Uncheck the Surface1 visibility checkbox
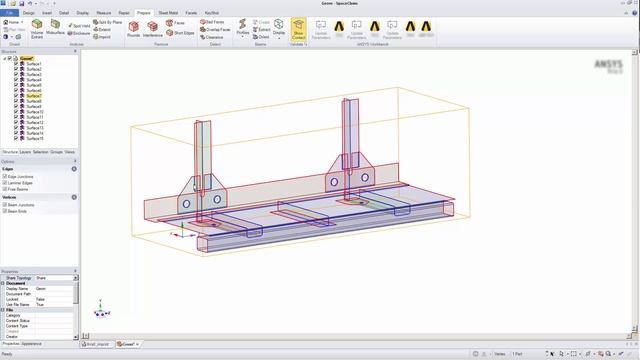This screenshot has height=360, width=640. [16, 64]
